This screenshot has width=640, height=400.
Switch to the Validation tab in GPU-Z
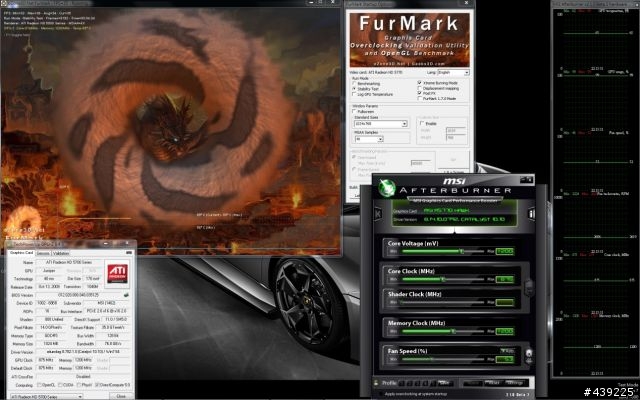(x=61, y=253)
